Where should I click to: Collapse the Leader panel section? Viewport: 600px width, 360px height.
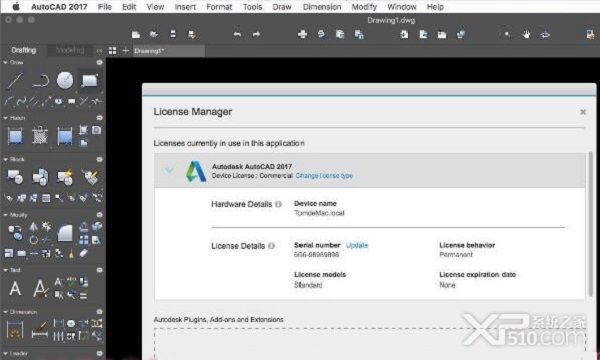pos(5,353)
